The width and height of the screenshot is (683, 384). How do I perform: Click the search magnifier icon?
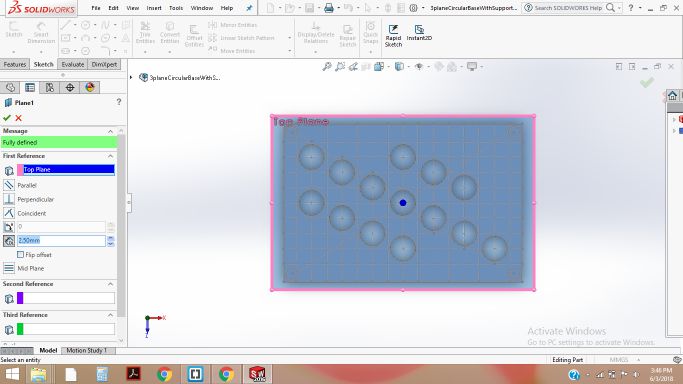(610, 7)
